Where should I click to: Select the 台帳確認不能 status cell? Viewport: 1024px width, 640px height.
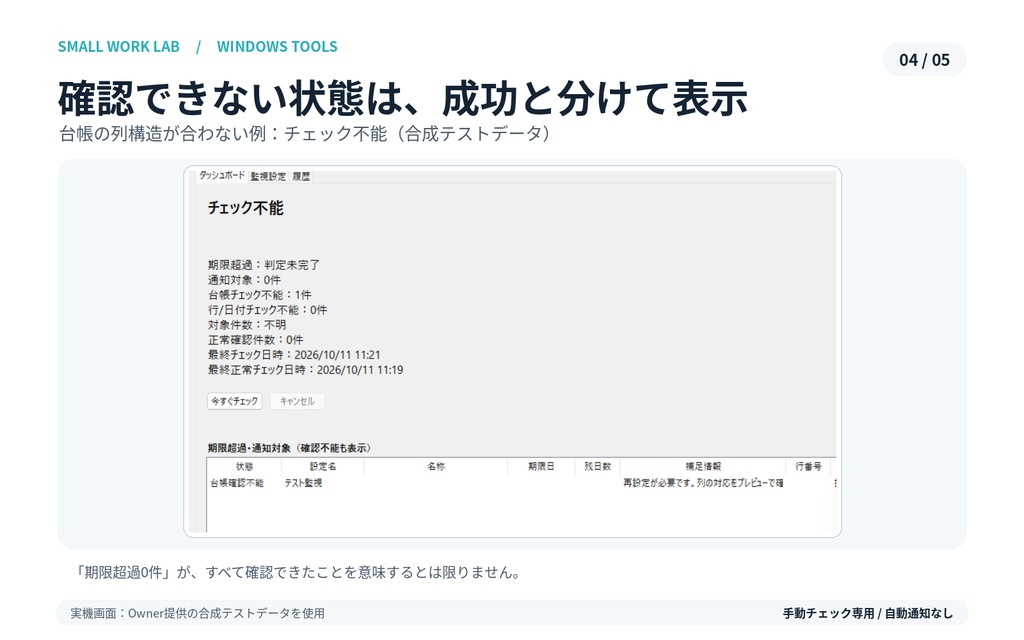(236, 483)
